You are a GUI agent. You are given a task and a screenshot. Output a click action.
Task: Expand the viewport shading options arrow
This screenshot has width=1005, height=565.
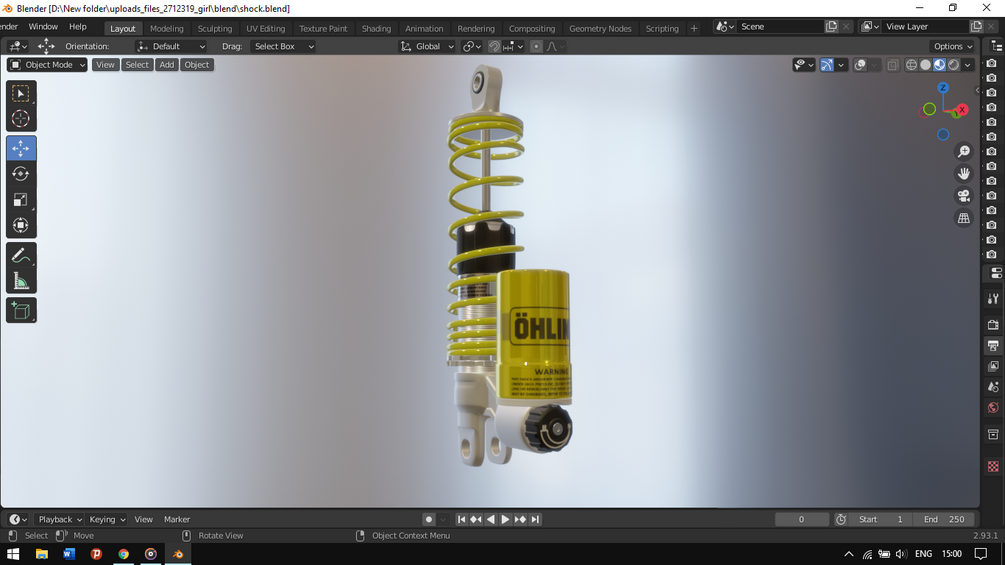tap(968, 65)
